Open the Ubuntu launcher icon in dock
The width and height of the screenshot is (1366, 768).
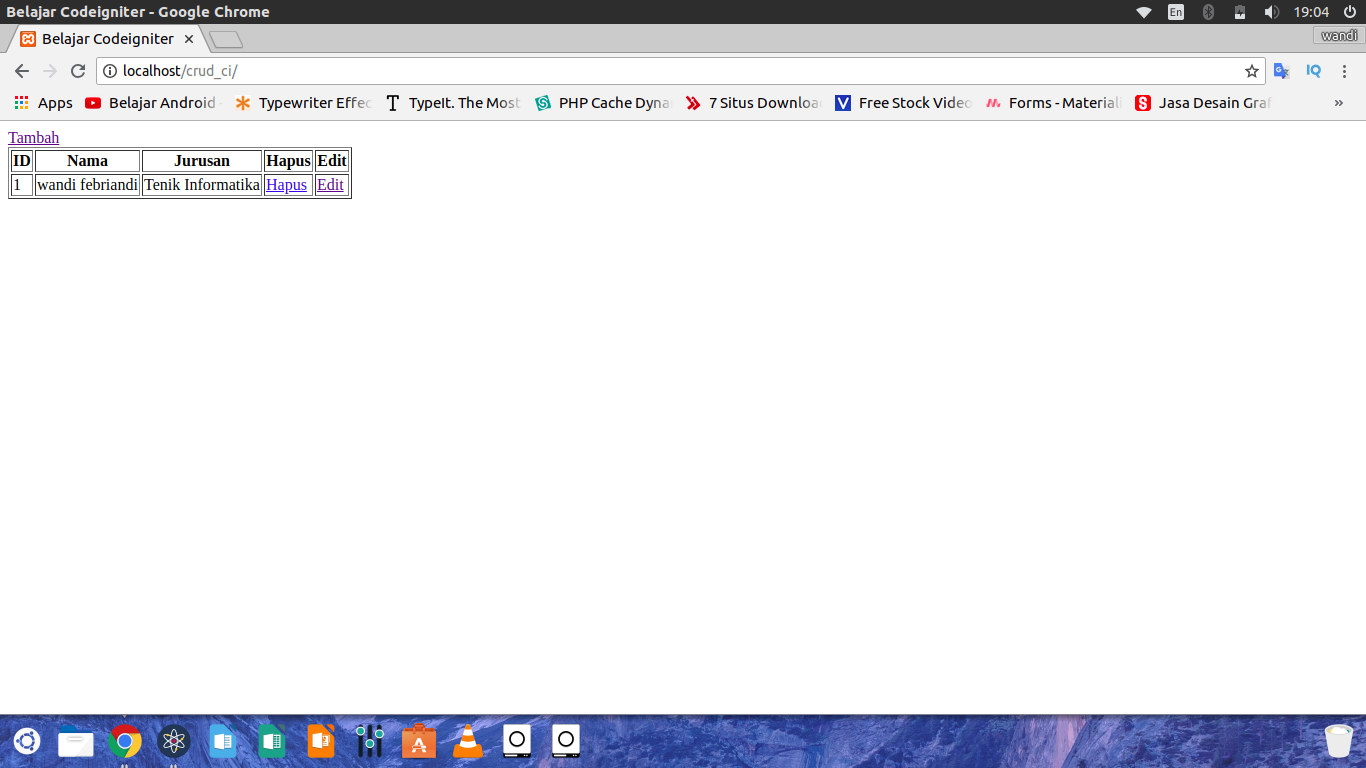(x=27, y=741)
